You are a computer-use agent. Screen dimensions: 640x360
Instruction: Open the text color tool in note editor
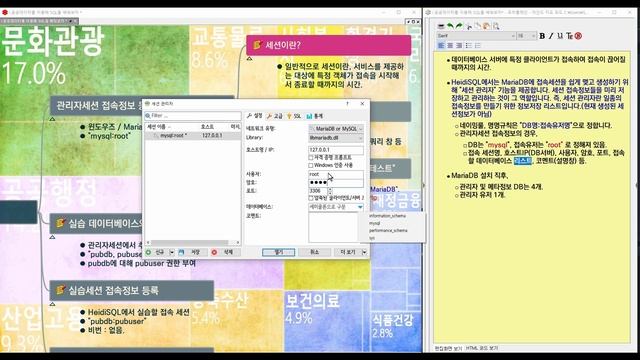pyautogui.click(x=569, y=36)
